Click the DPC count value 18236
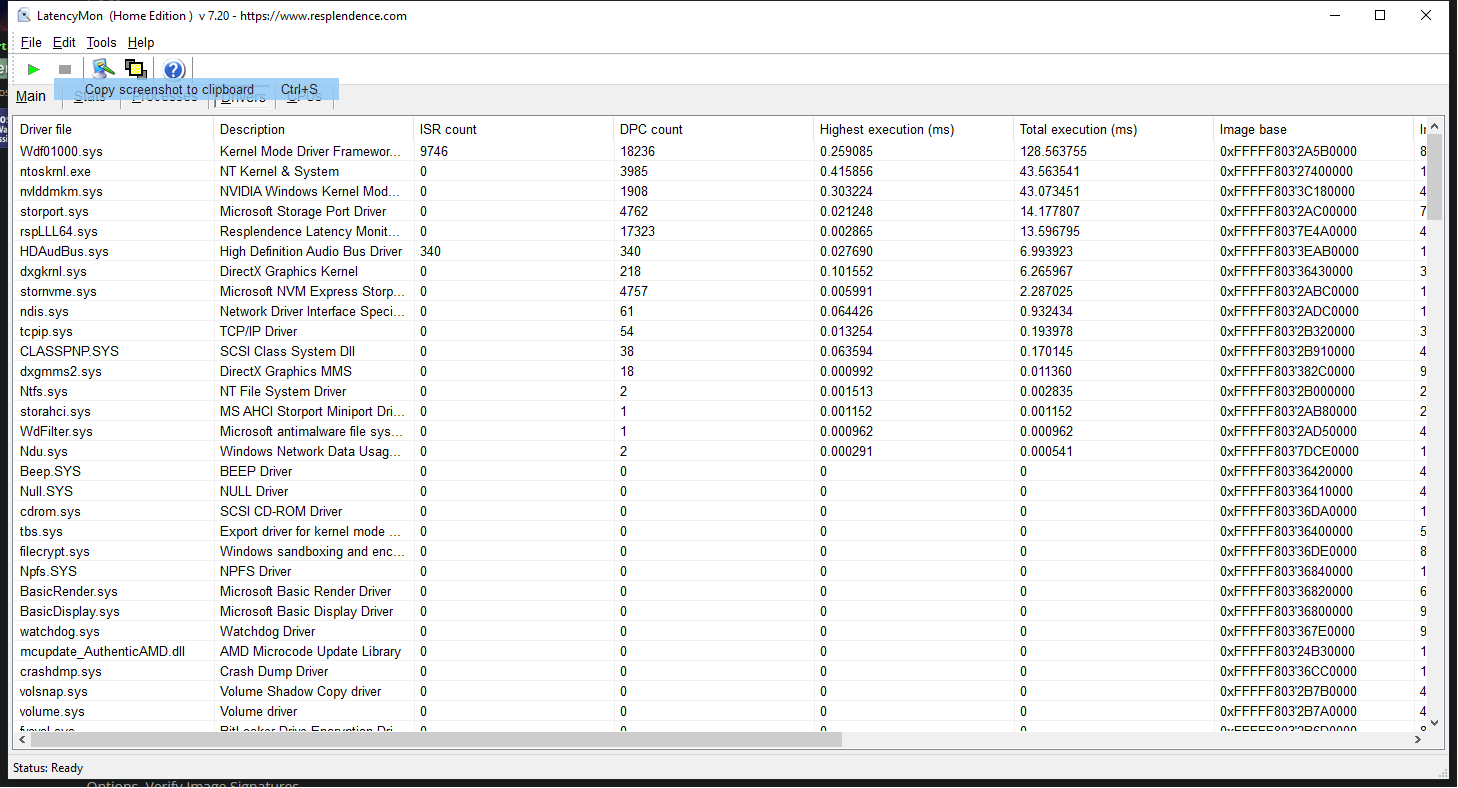Image resolution: width=1458 pixels, height=788 pixels. coord(638,151)
